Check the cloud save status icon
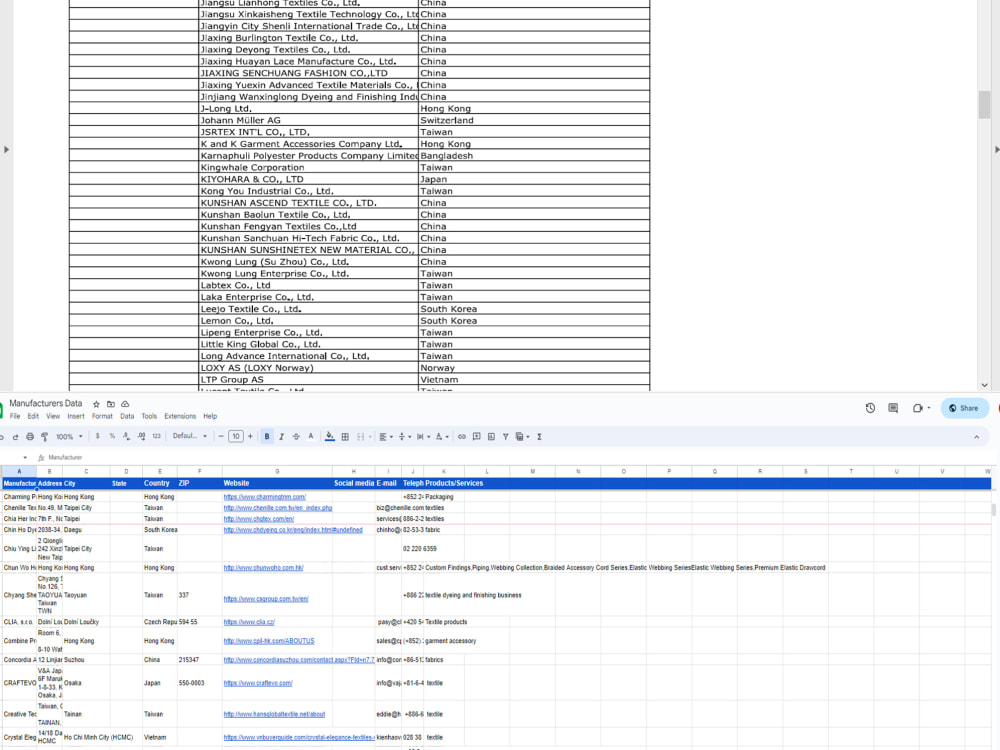 126,404
